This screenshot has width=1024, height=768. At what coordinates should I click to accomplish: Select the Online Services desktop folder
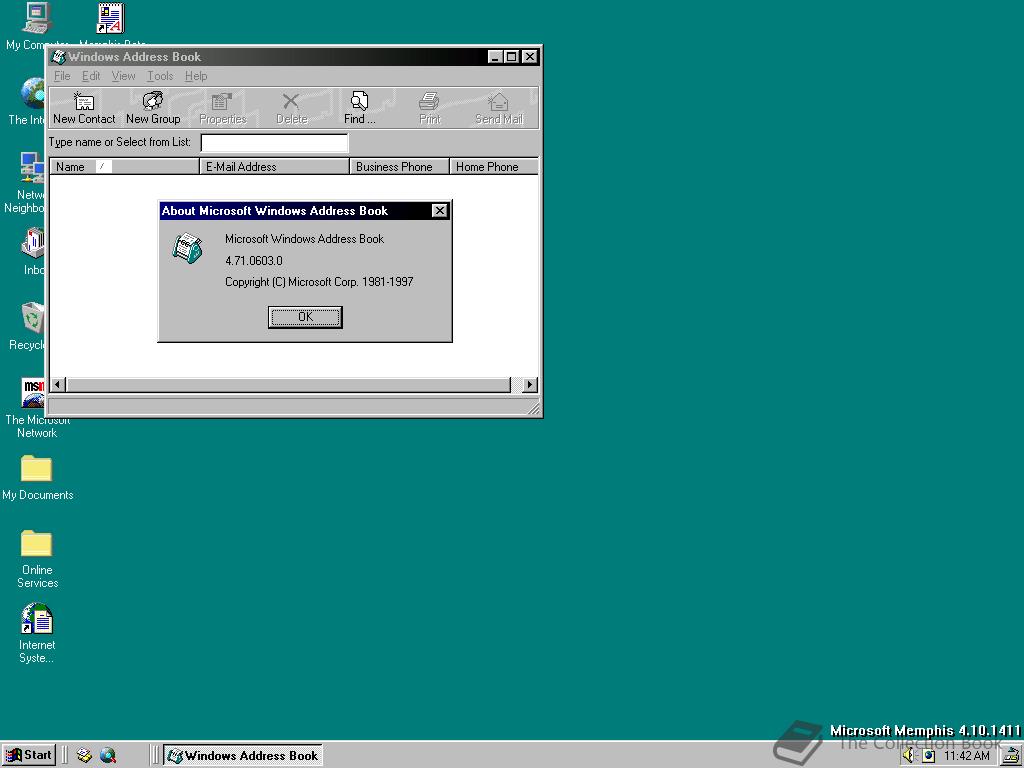coord(37,560)
